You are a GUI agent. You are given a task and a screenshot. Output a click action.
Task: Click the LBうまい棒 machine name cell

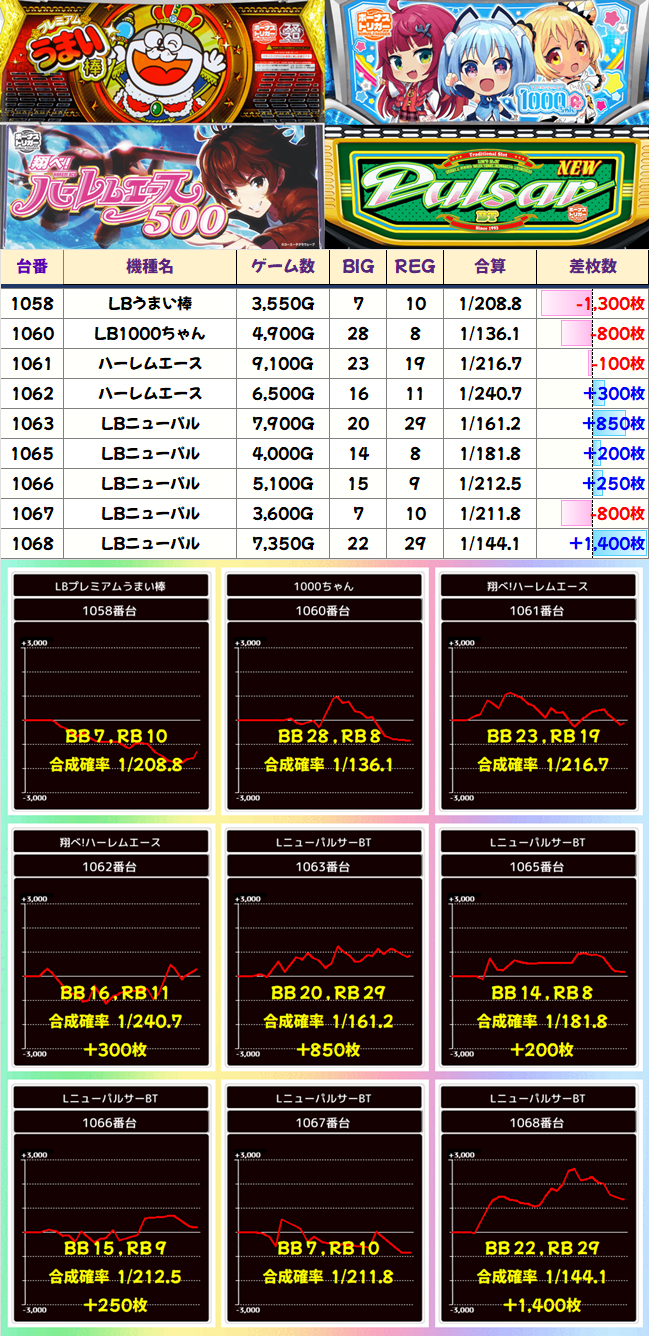(x=150, y=304)
